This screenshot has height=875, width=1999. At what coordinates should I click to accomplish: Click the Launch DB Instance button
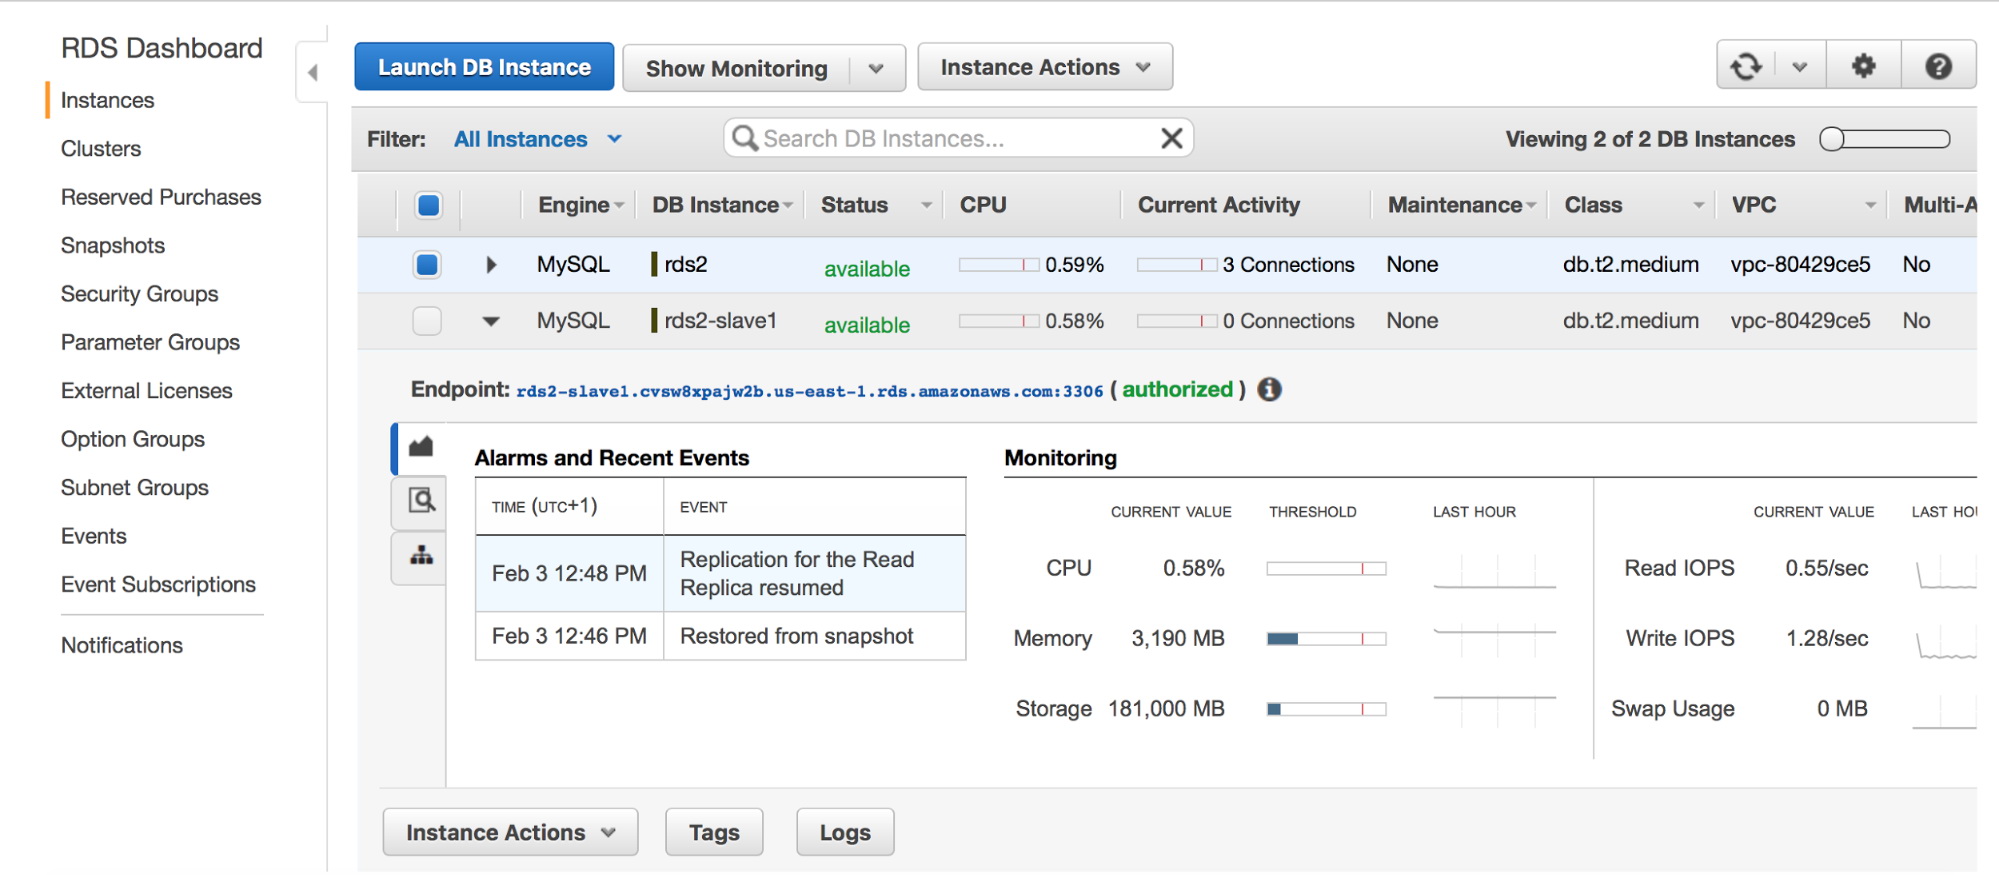[x=484, y=67]
